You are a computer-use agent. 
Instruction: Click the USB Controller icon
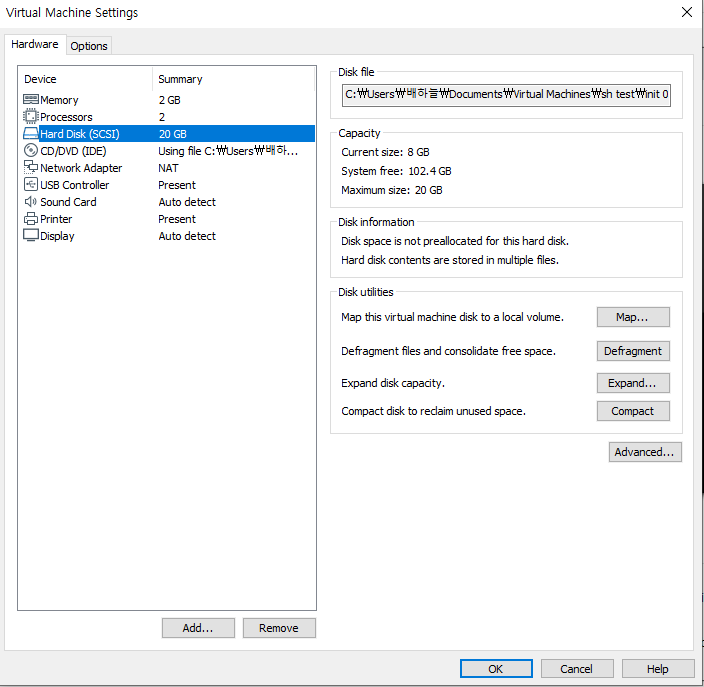pos(31,185)
